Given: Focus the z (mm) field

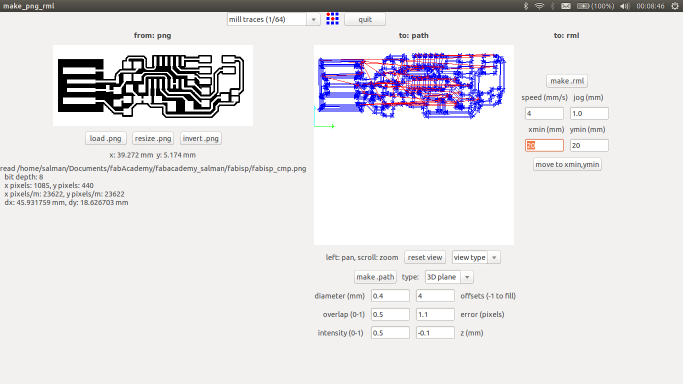Looking at the screenshot, I should (435, 333).
